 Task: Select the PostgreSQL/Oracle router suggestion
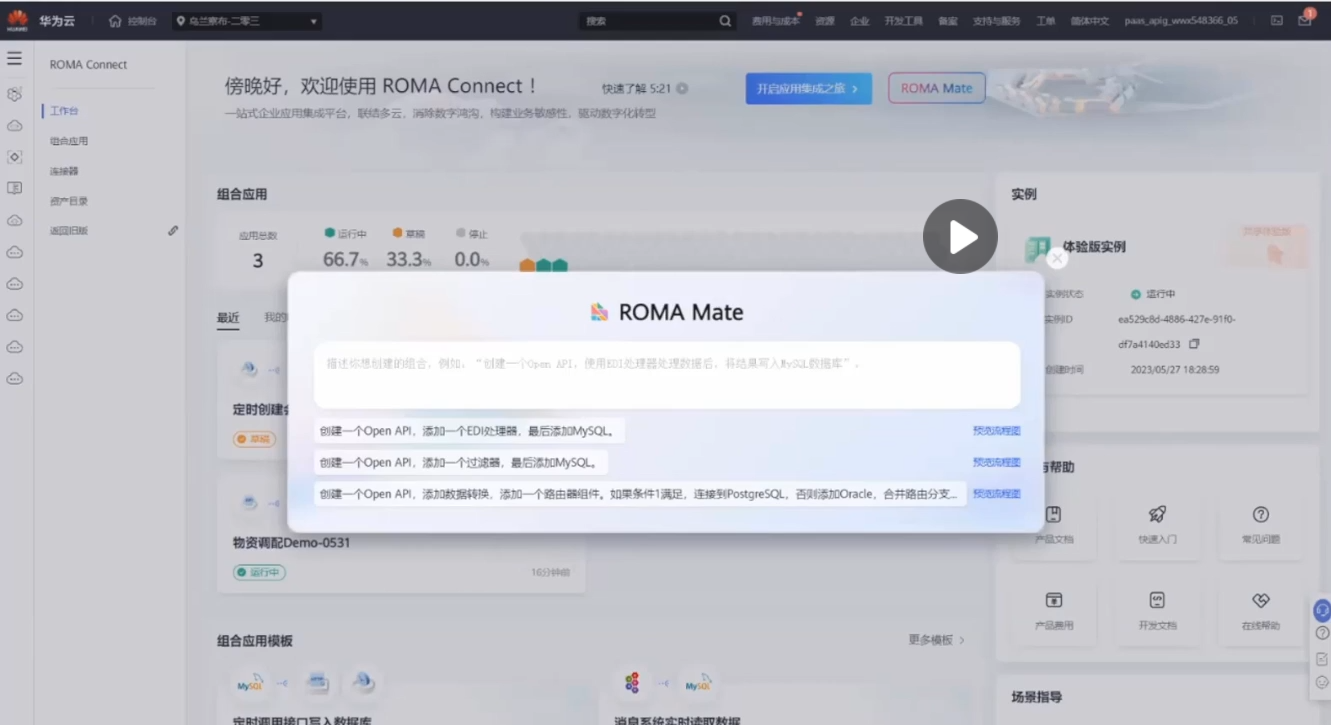640,494
